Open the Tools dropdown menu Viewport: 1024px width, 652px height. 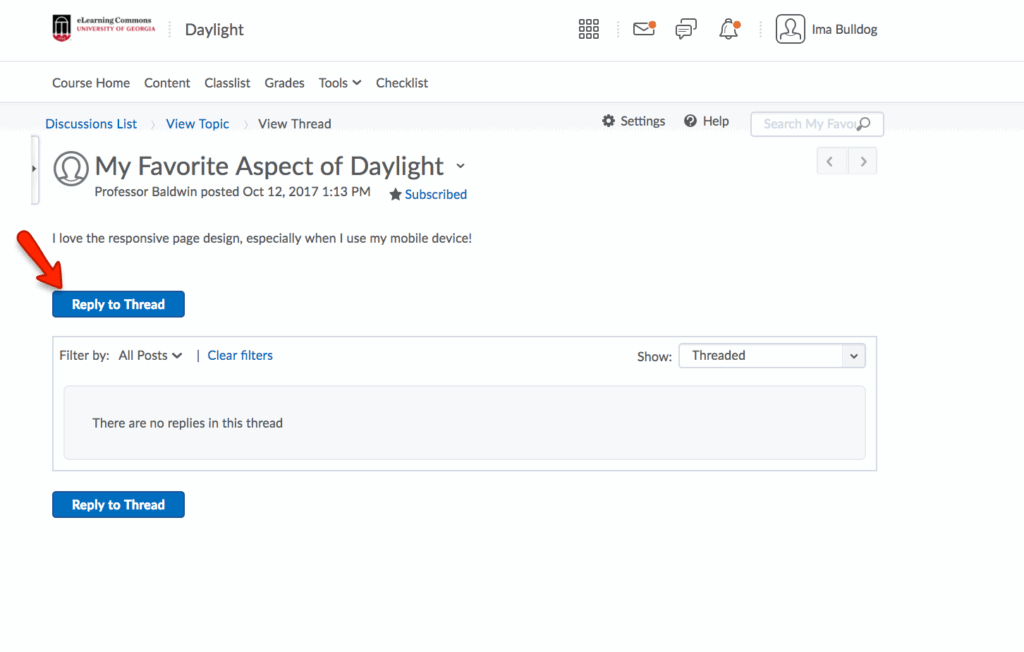(340, 83)
